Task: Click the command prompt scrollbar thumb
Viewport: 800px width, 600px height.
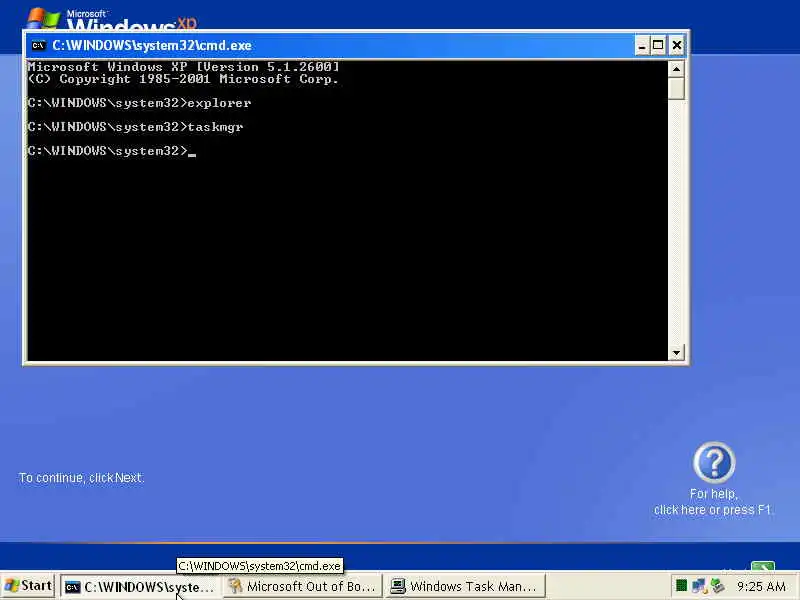Action: tap(676, 88)
